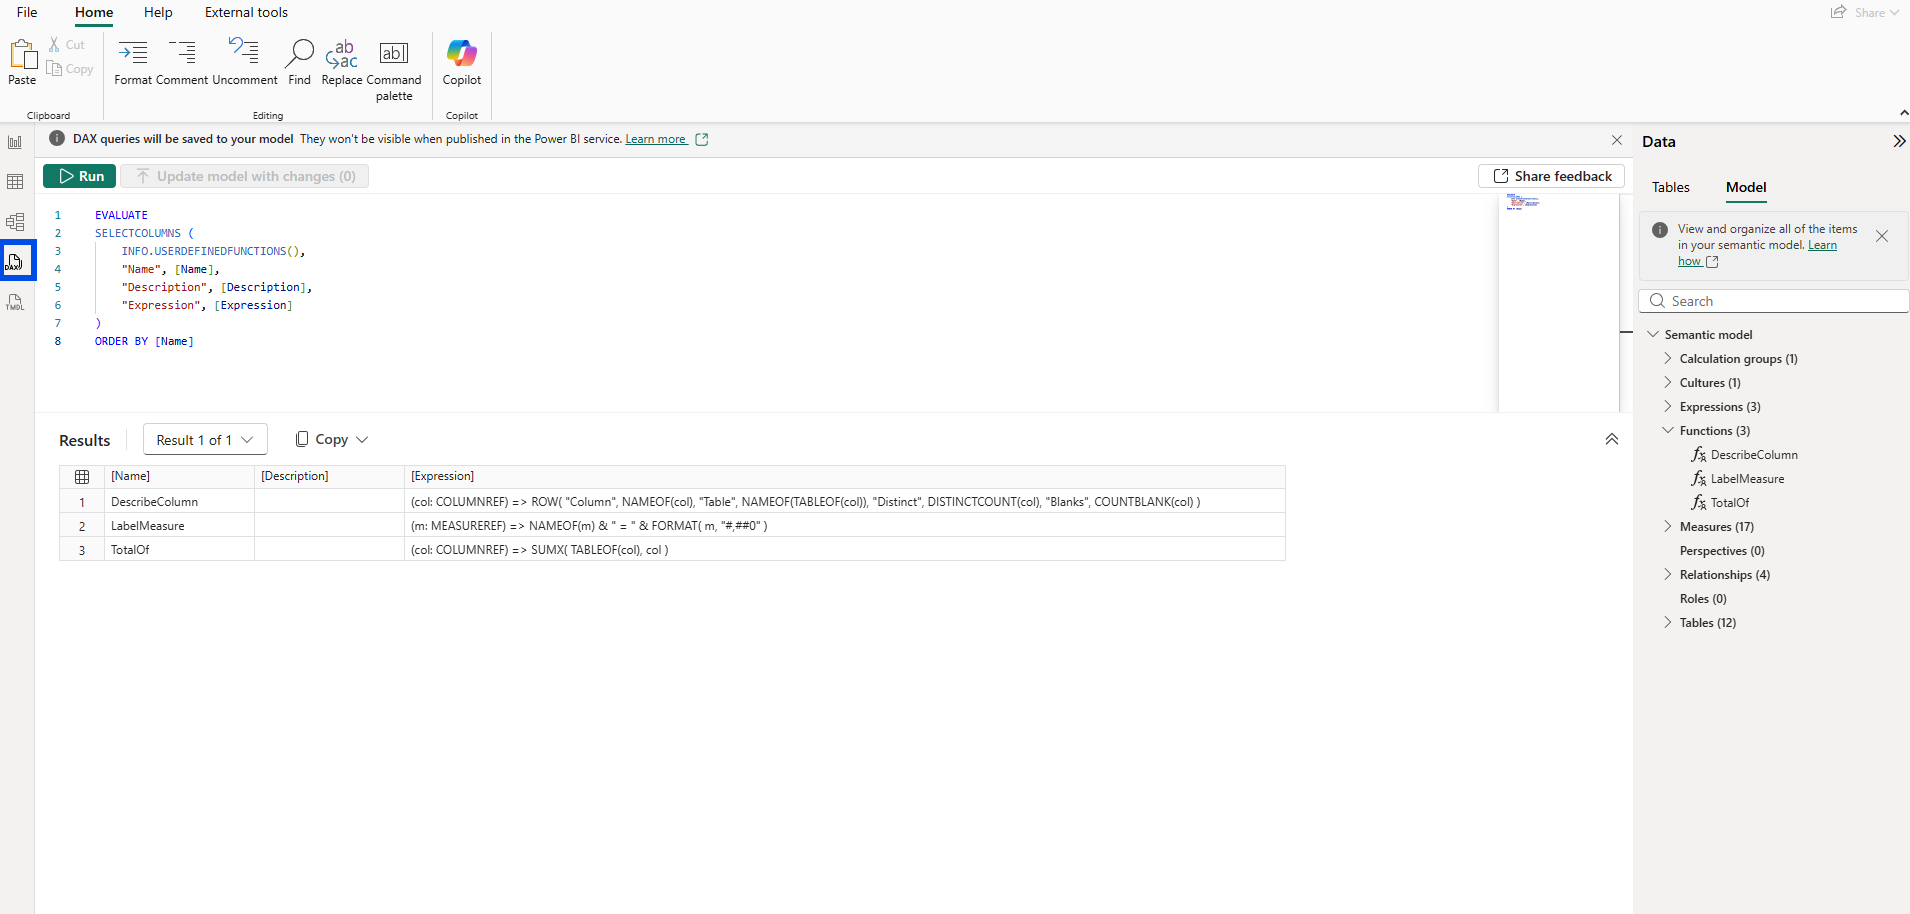This screenshot has height=914, width=1910.
Task: Open the External tools tab
Action: pos(246,13)
